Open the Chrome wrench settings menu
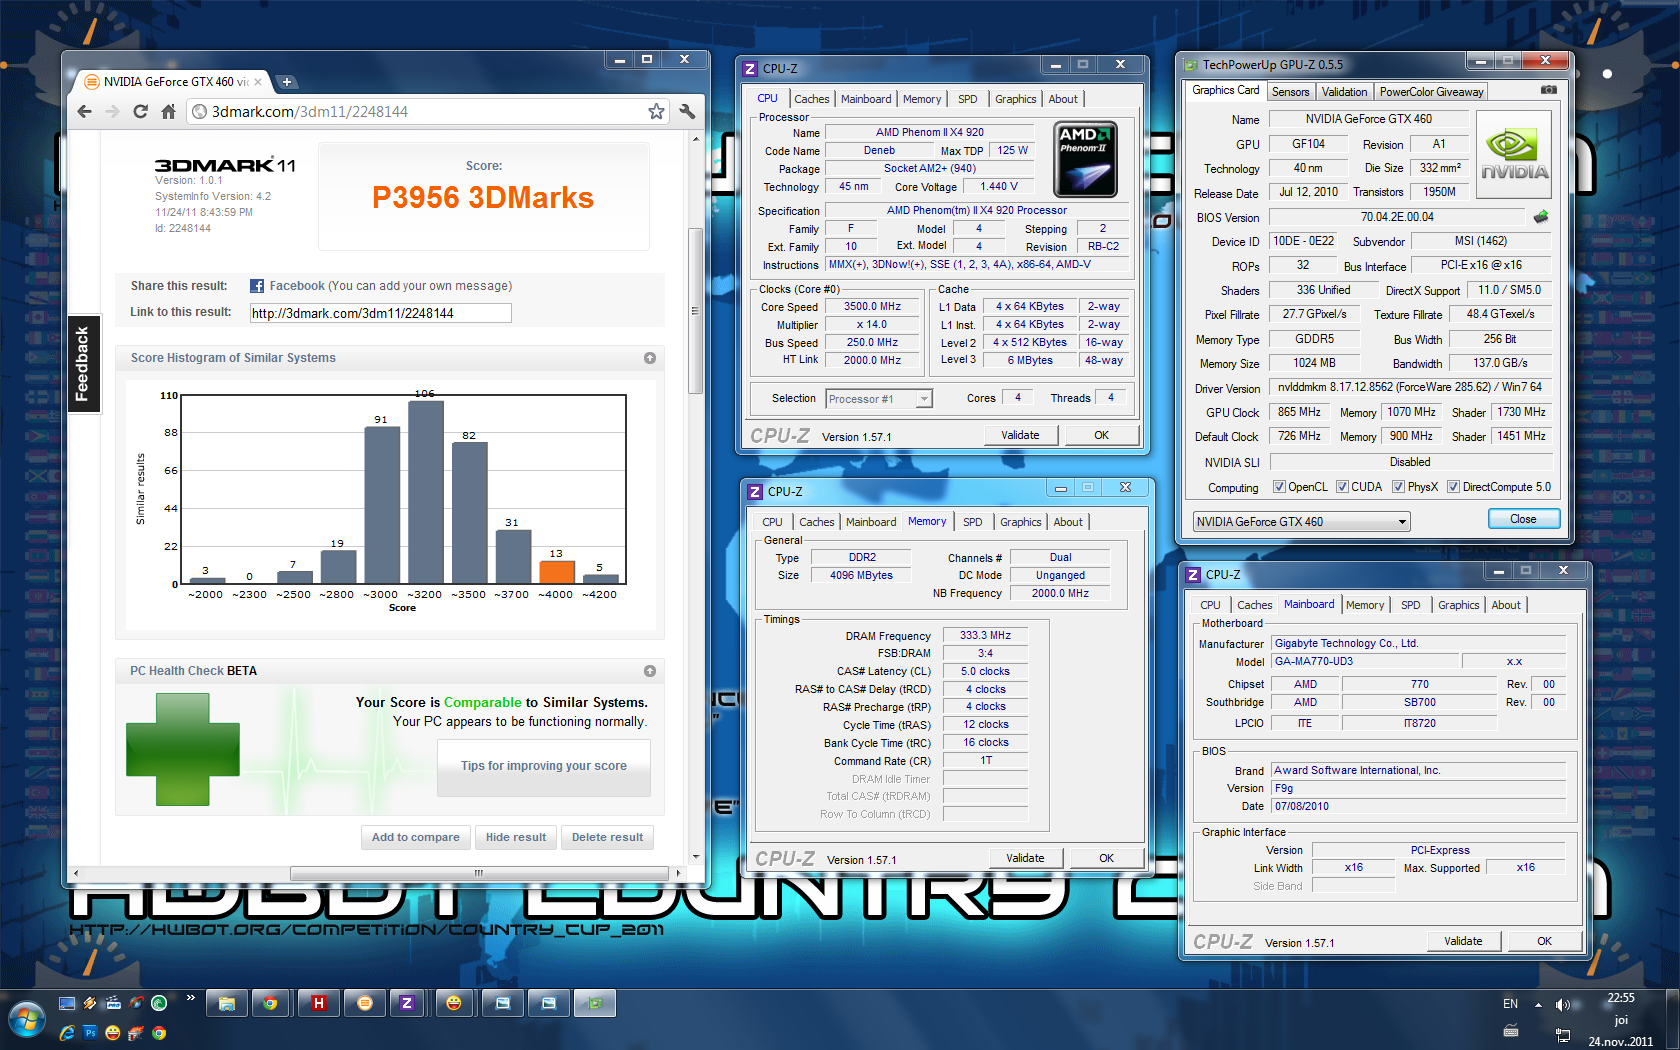Screen dimensions: 1680x1050 [687, 111]
